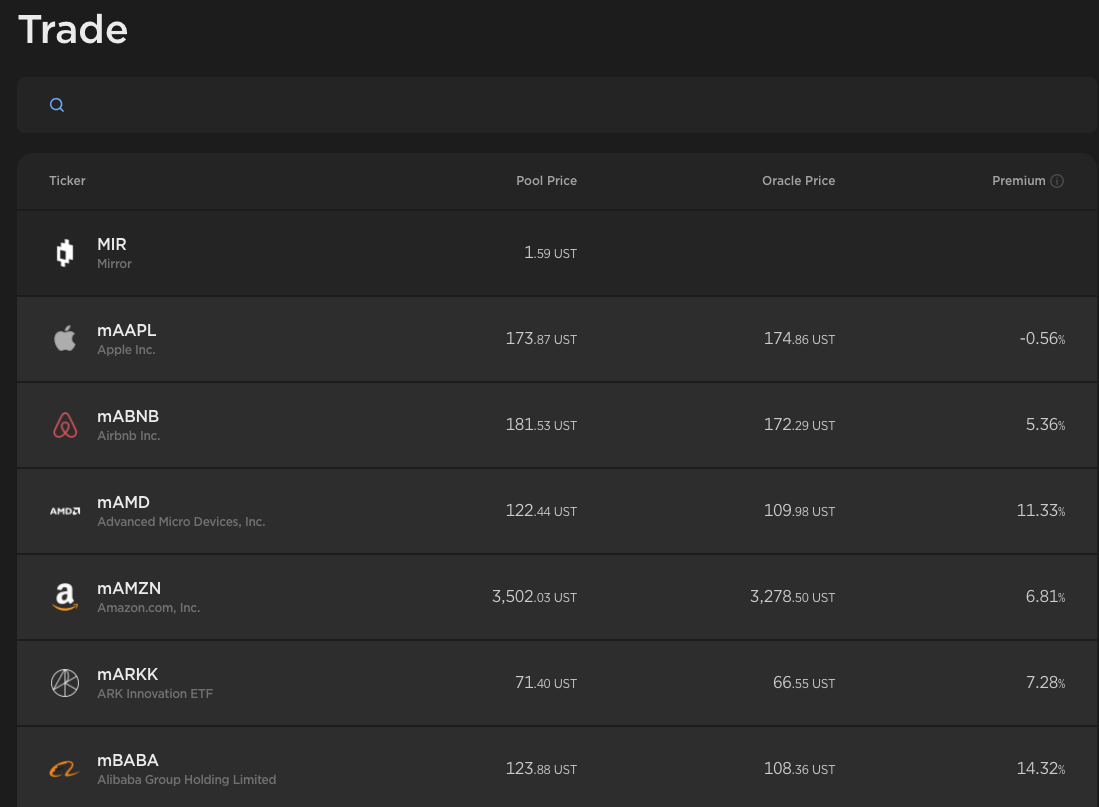This screenshot has height=807, width=1099.
Task: Click the Apple logo for mAAPL
Action: point(65,339)
